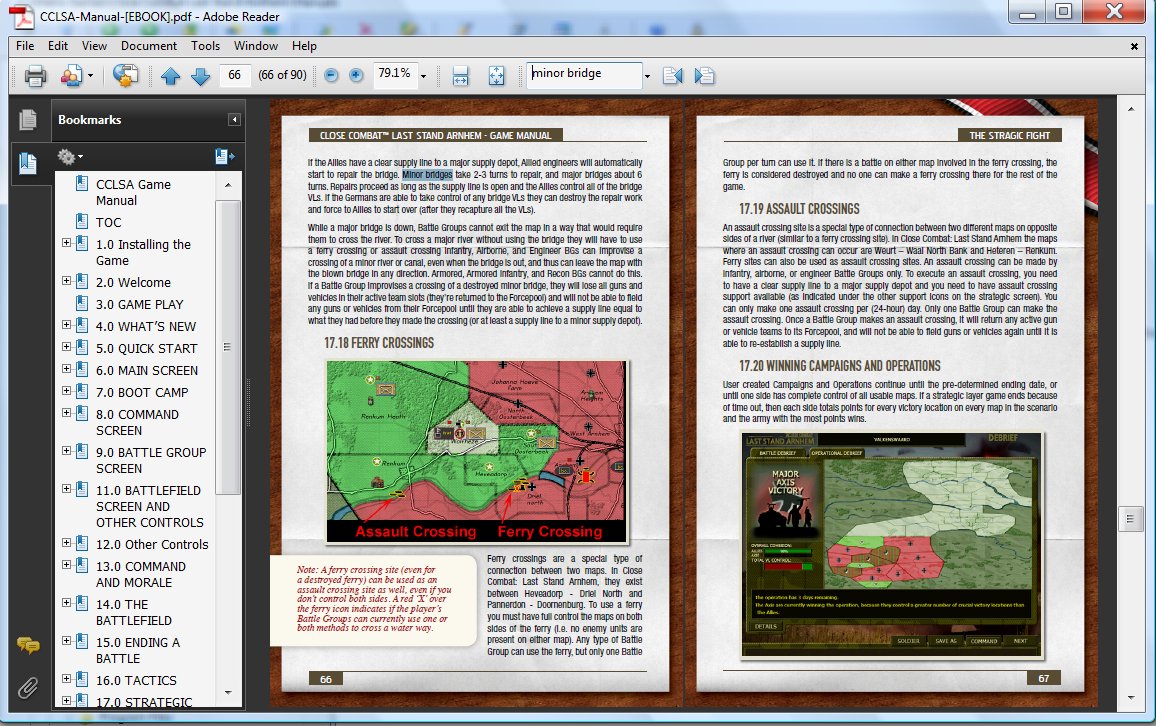Click the ferry crossings map image

pyautogui.click(x=476, y=452)
